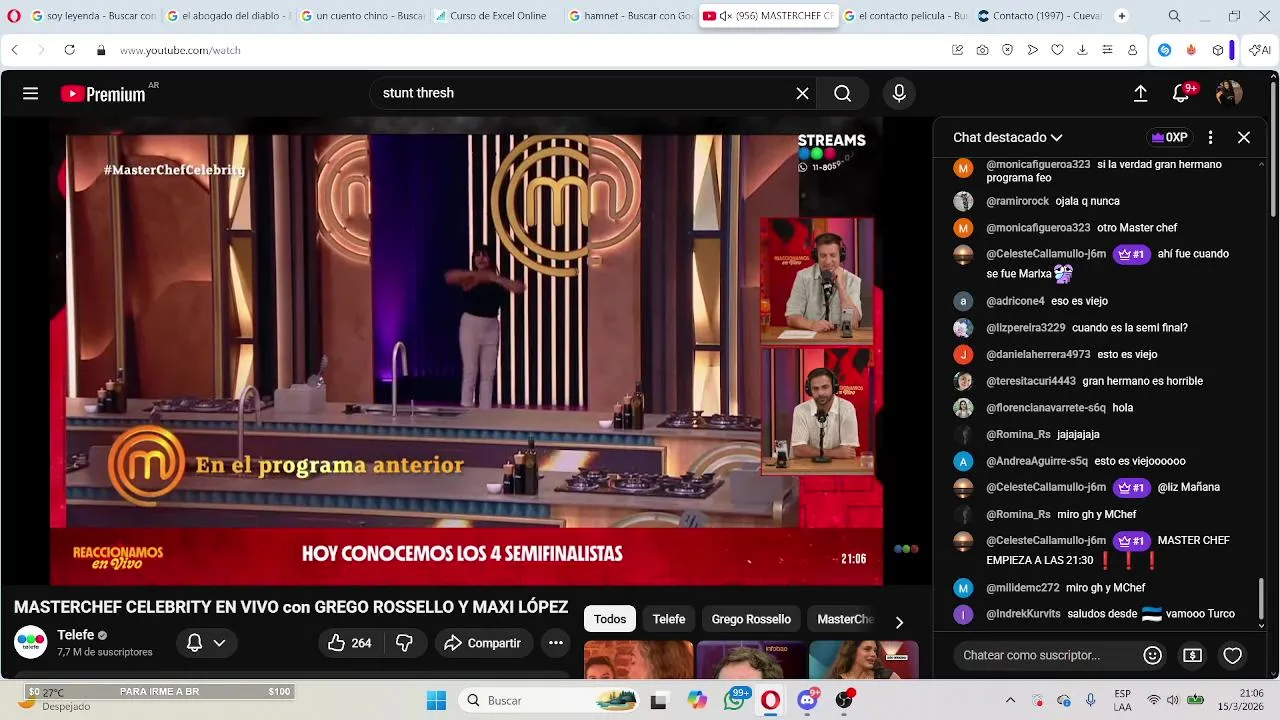The width and height of the screenshot is (1280, 720).
Task: Open OBS Studio from taskbar
Action: click(x=844, y=701)
